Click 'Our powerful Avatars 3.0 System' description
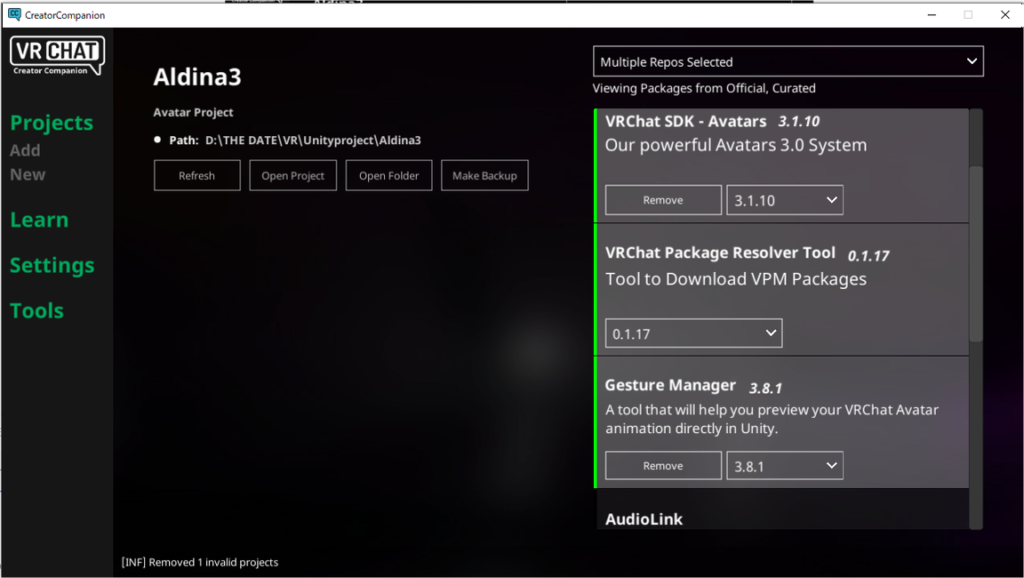 (x=736, y=146)
